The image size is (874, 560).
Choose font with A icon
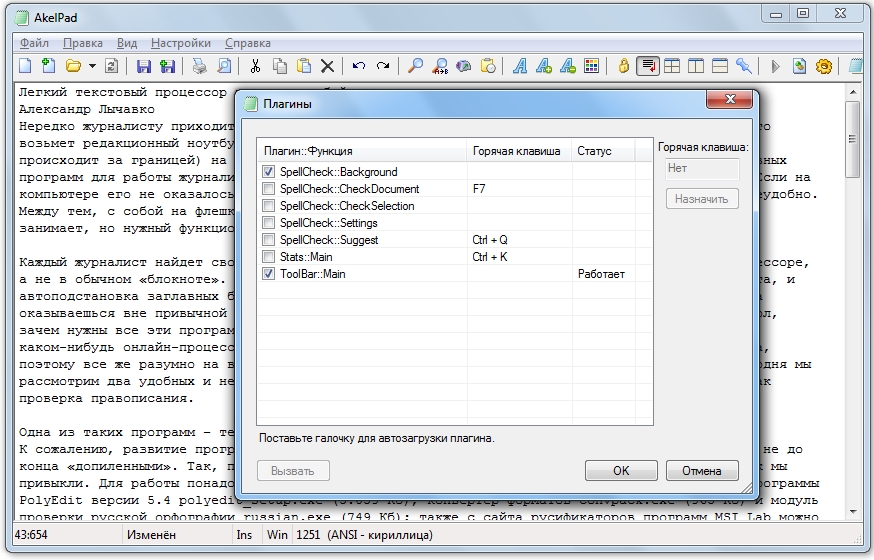pyautogui.click(x=520, y=66)
